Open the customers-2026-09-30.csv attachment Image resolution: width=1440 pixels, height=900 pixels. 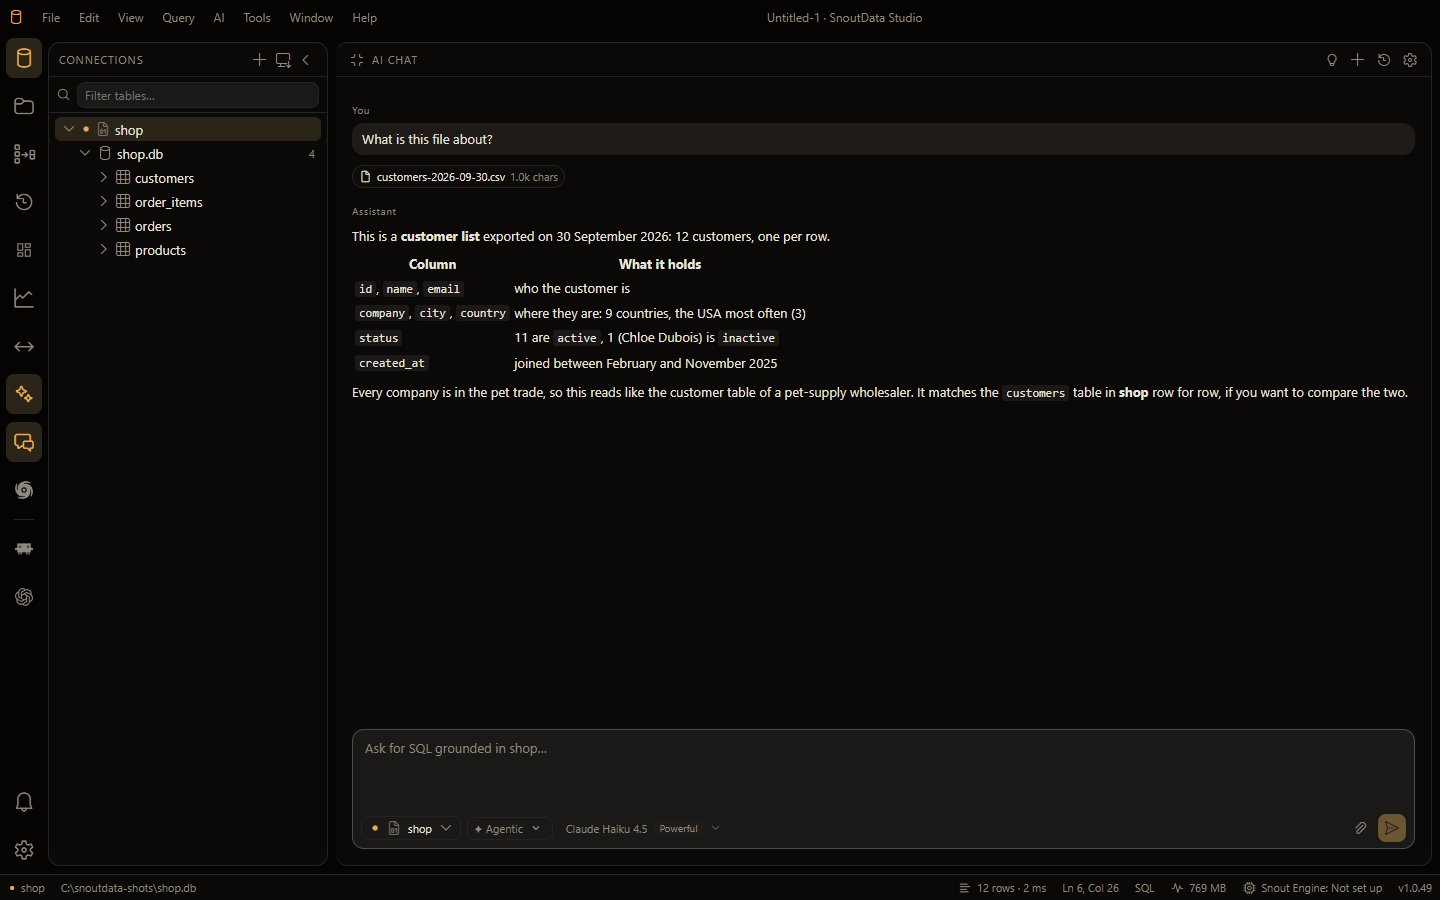click(458, 177)
